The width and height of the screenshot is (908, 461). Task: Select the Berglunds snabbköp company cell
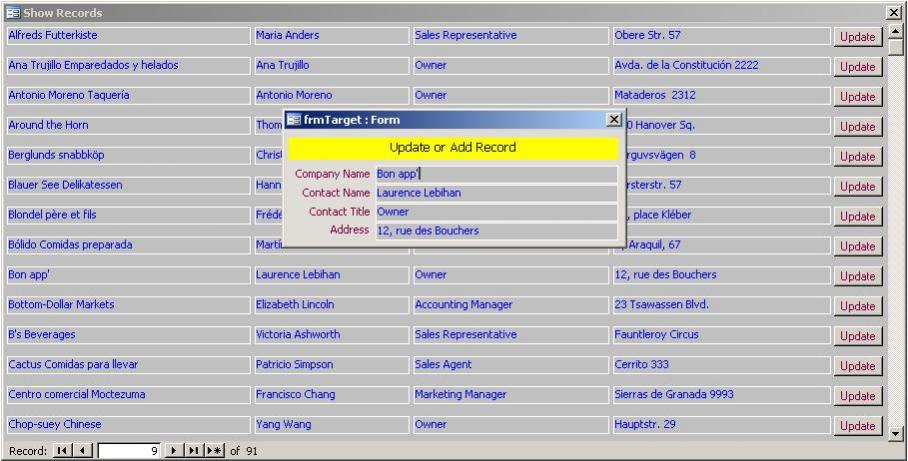(x=129, y=155)
